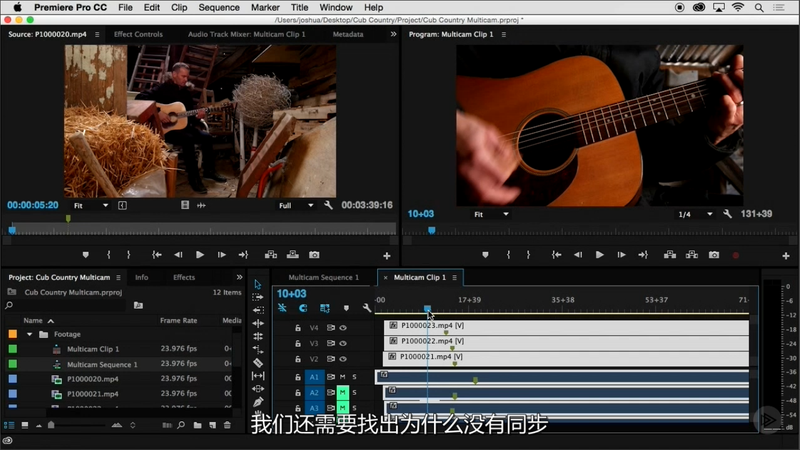Toggle snap magnet in timeline
The width and height of the screenshot is (800, 450).
pyautogui.click(x=303, y=308)
